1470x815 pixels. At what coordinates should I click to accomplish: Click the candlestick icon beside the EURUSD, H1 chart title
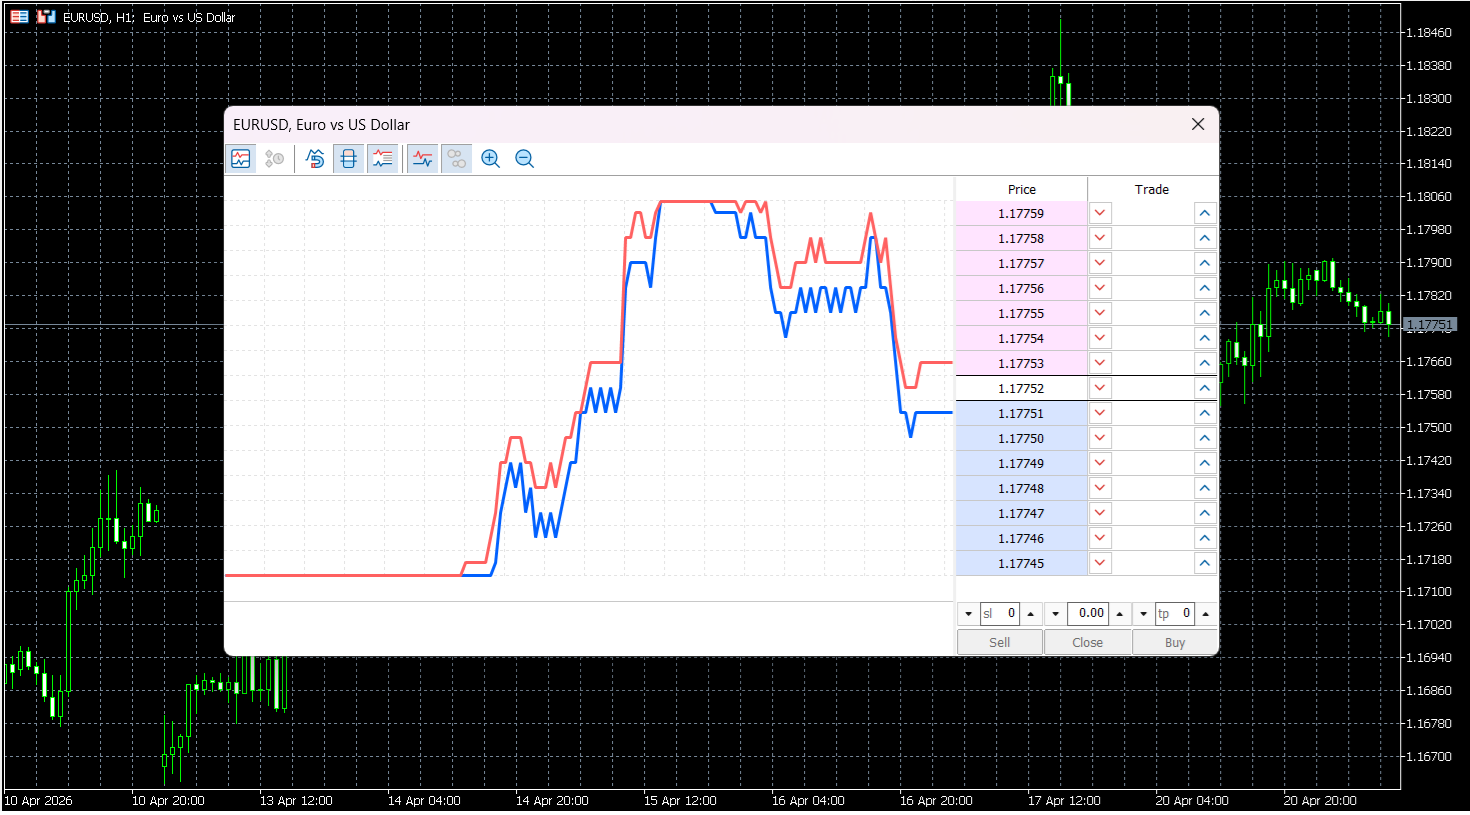click(46, 17)
